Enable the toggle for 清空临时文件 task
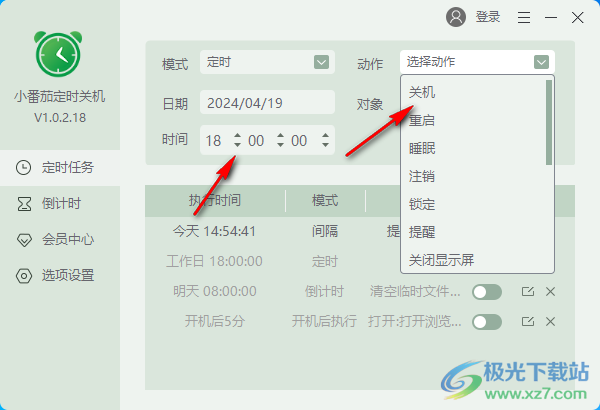600x410 pixels. click(487, 292)
